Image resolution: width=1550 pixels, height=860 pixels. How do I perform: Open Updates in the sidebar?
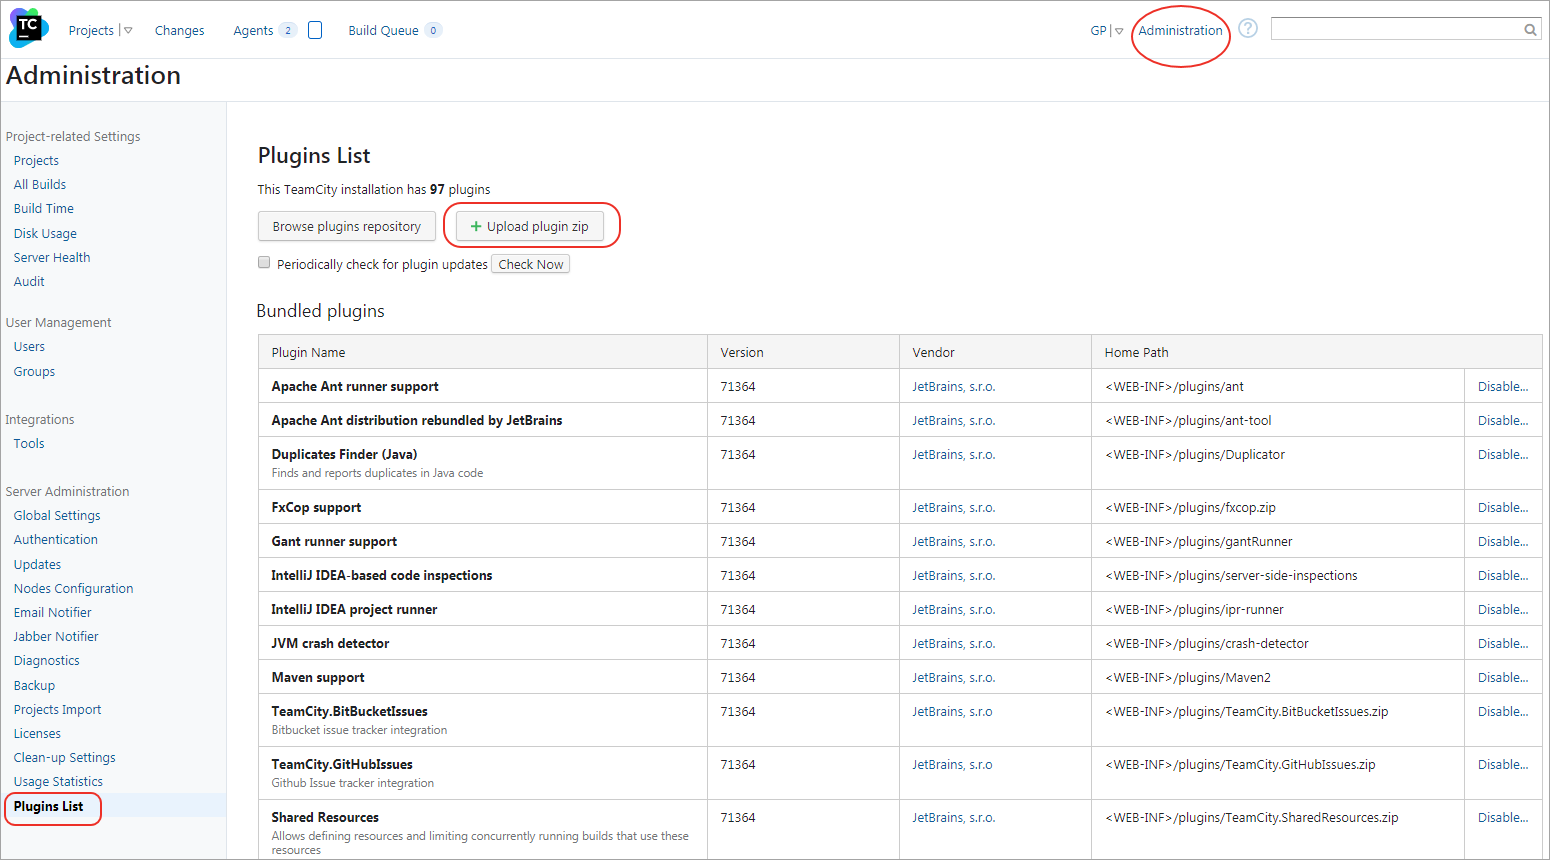coord(37,565)
